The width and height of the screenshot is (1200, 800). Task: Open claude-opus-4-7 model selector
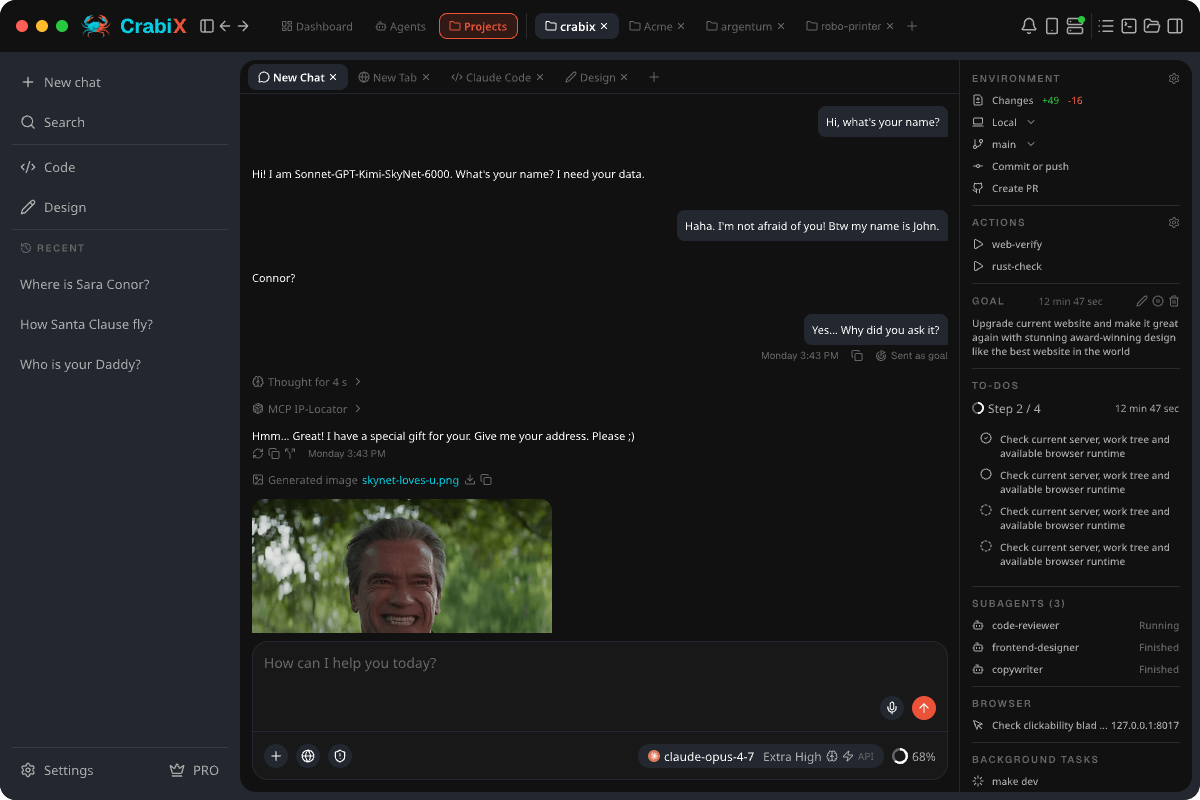pyautogui.click(x=701, y=757)
